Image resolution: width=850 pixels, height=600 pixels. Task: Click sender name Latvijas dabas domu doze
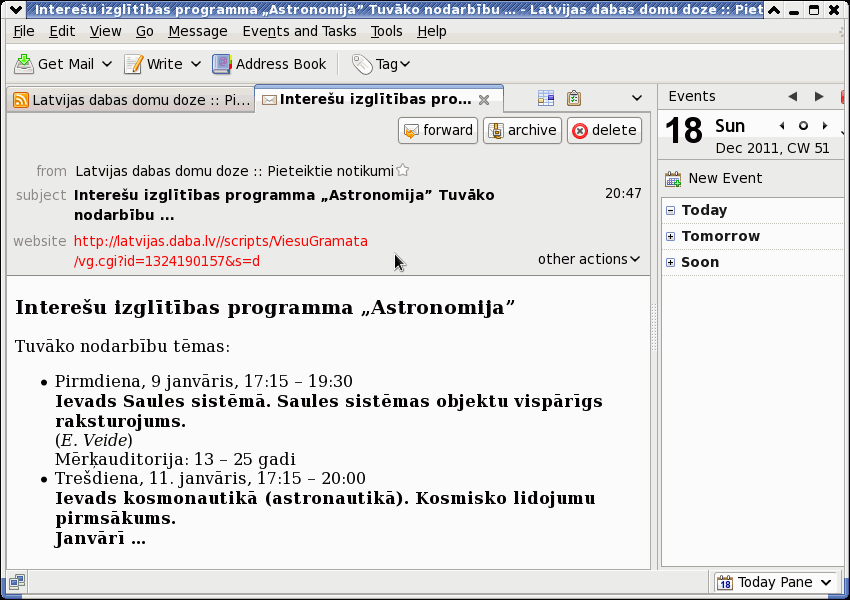click(x=234, y=171)
